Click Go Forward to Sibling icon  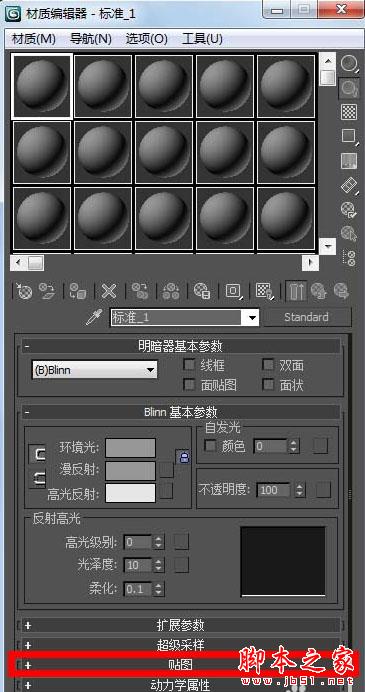click(x=341, y=292)
